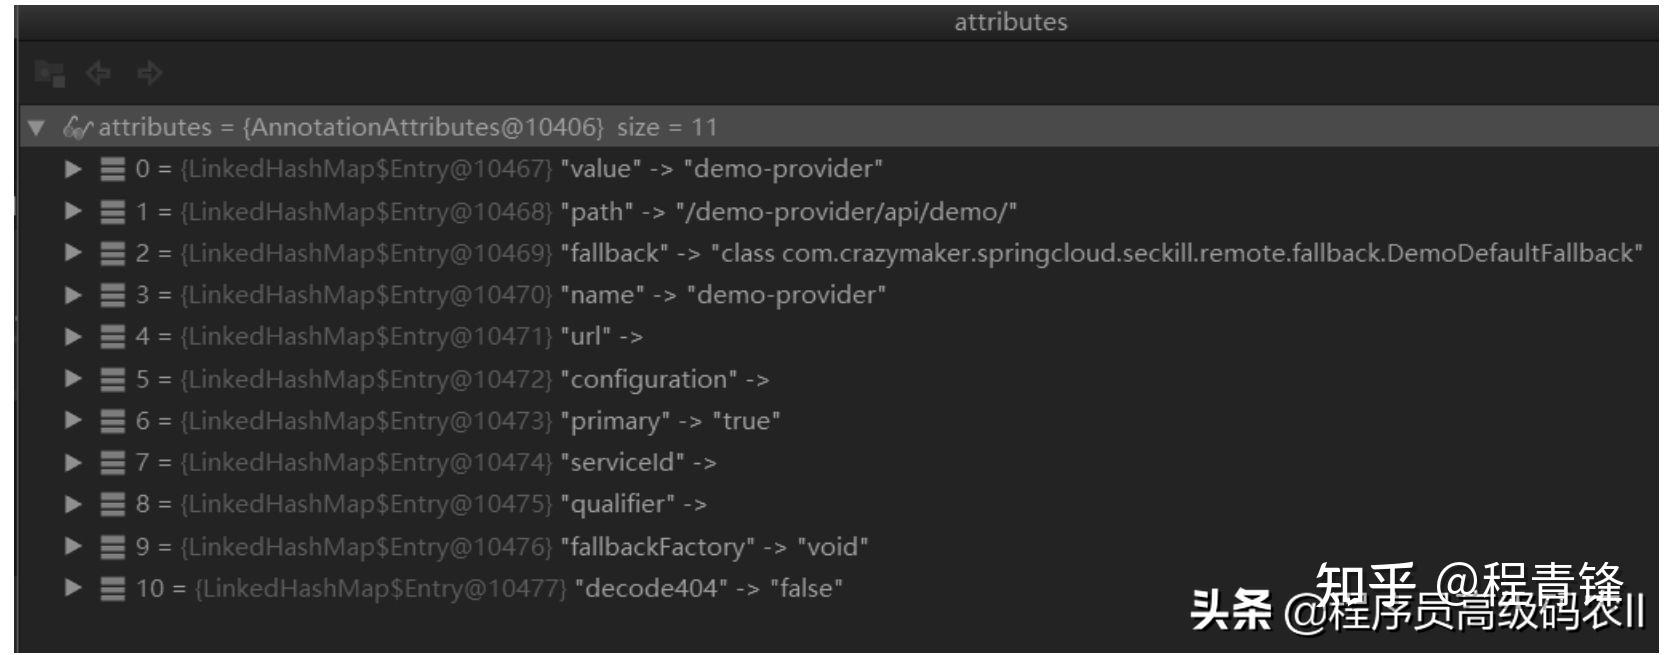Viewport: 1670px width, 655px height.
Task: Expand entry 4 with the url key
Action: tap(73, 337)
